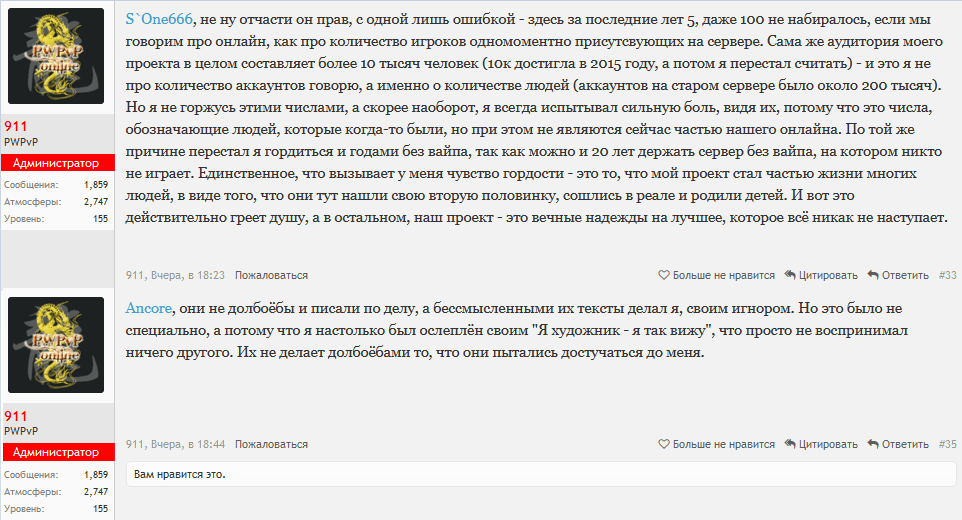Image resolution: width=962 pixels, height=520 pixels.
Task: Click the heart icon on post #33
Action: pyautogui.click(x=664, y=275)
